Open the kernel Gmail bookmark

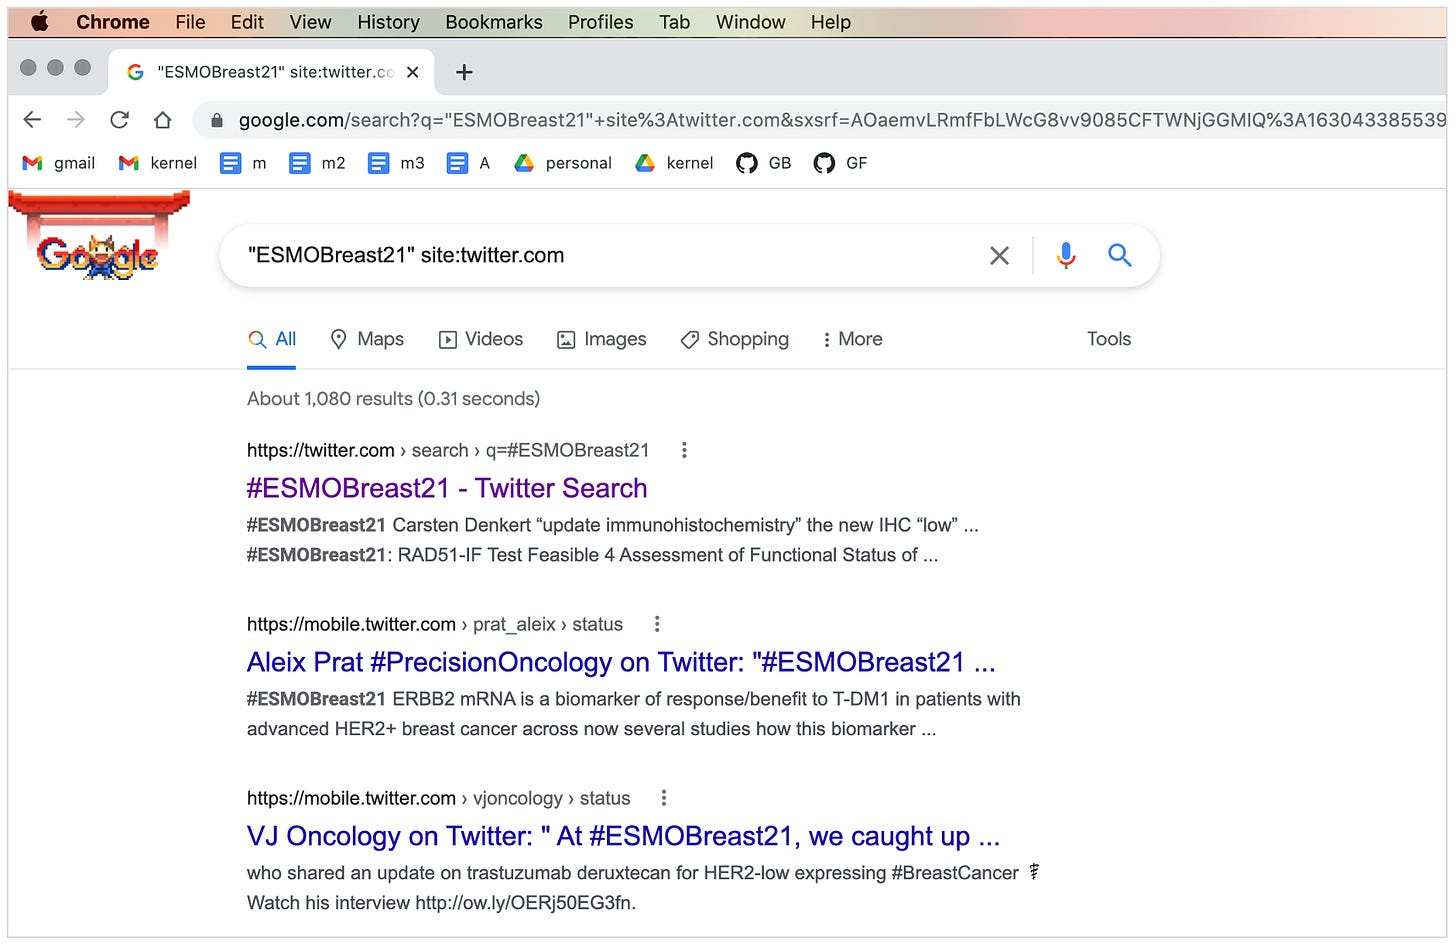(157, 163)
